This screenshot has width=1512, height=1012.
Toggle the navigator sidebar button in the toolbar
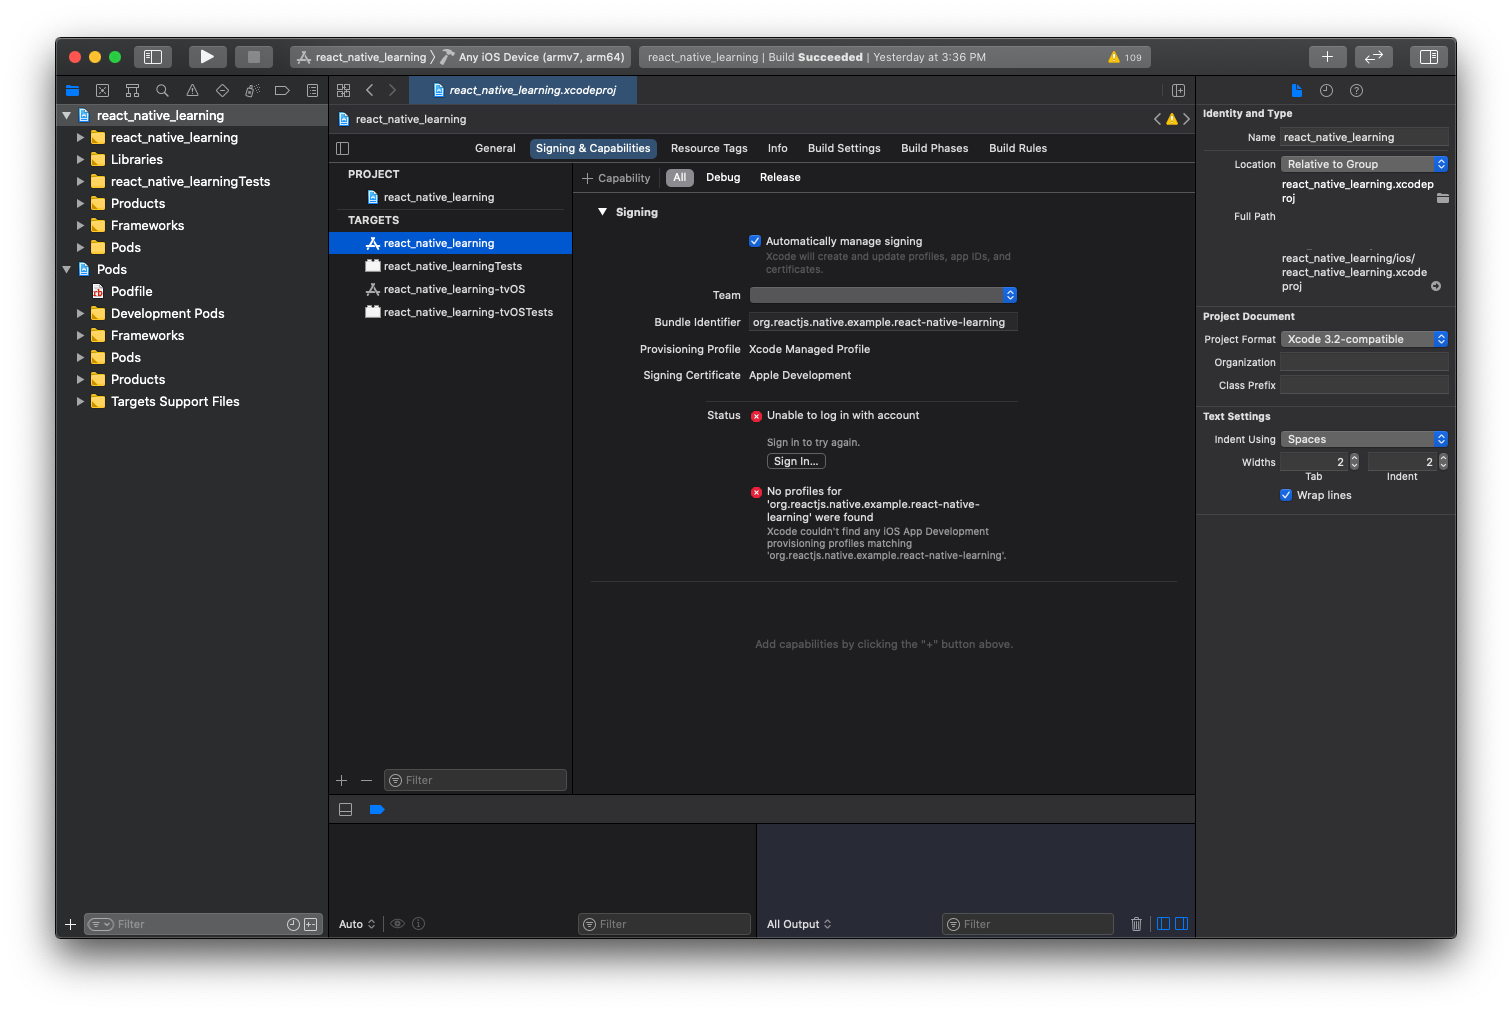point(153,57)
